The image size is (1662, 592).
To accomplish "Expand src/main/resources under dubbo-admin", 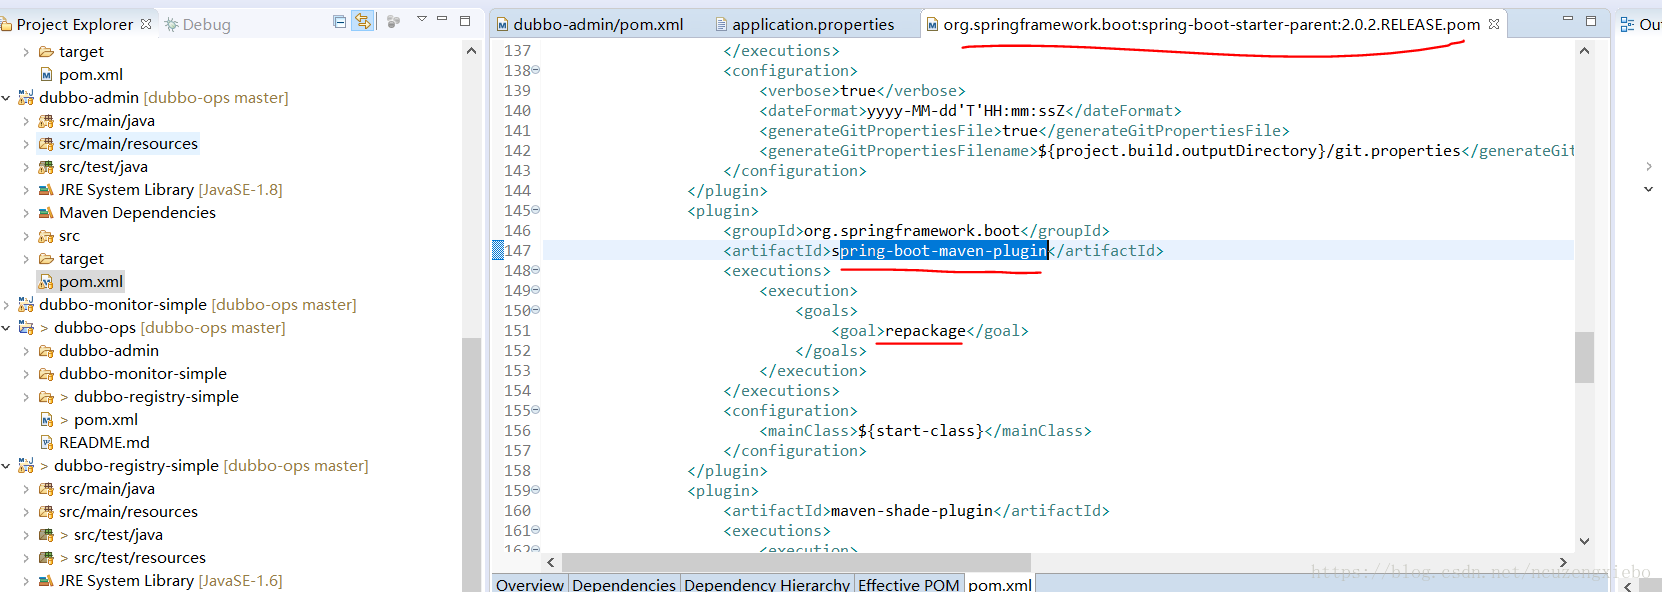I will (x=25, y=144).
